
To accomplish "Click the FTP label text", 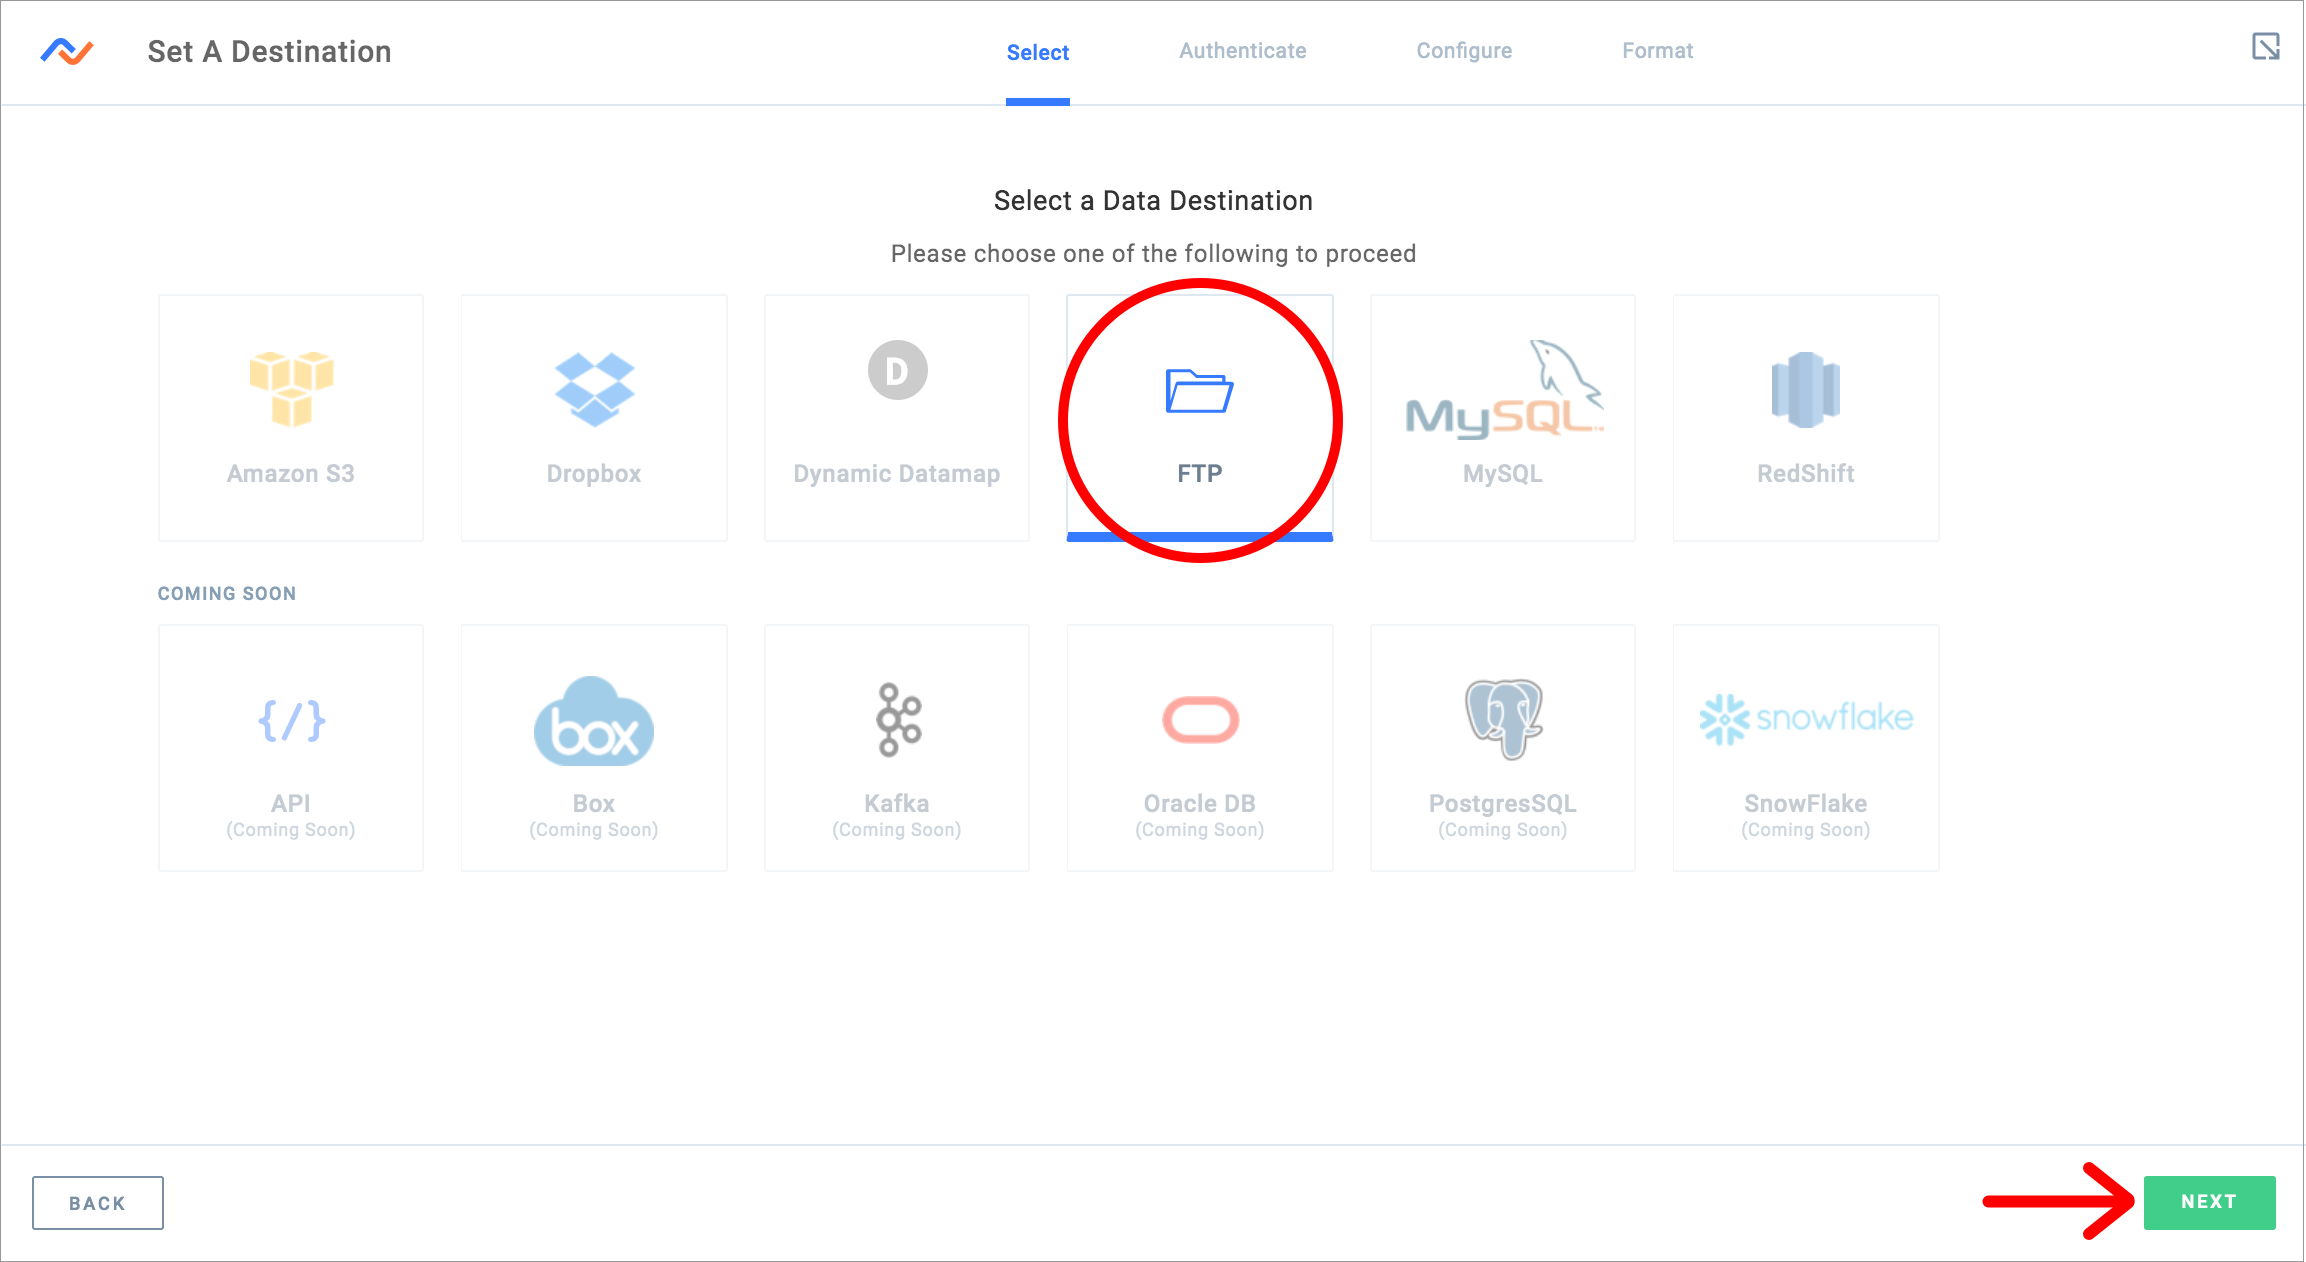I will 1200,474.
